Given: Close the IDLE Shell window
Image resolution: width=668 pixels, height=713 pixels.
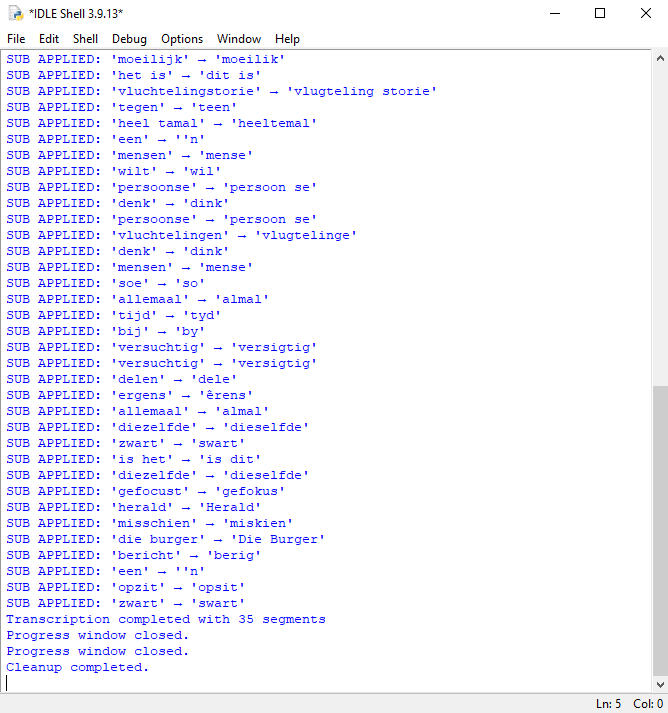Looking at the screenshot, I should point(645,13).
